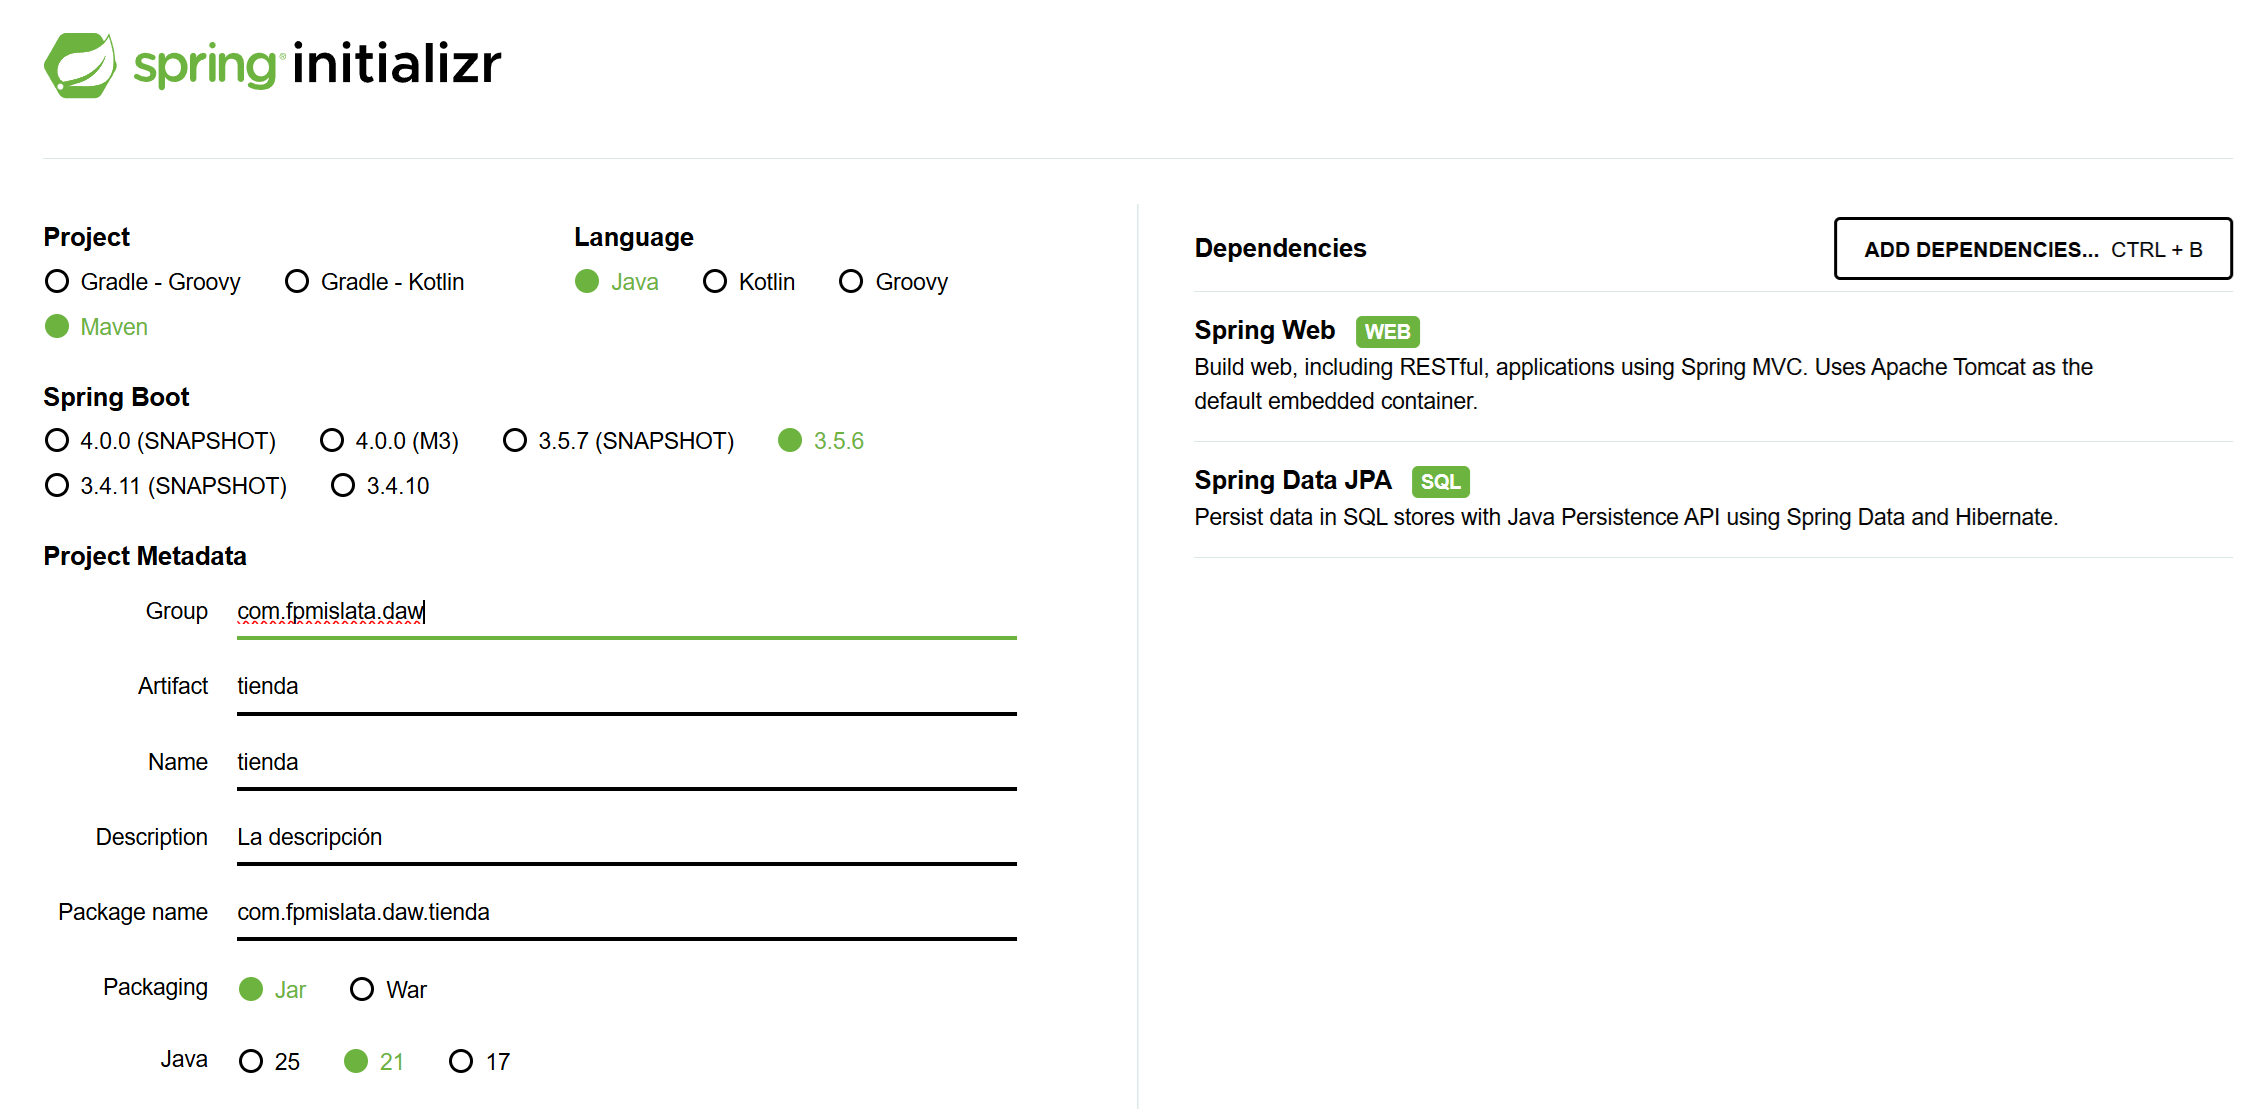
Task: Pick Spring Boot 4.0.0 (SNAPSHOT) version
Action: (58, 441)
